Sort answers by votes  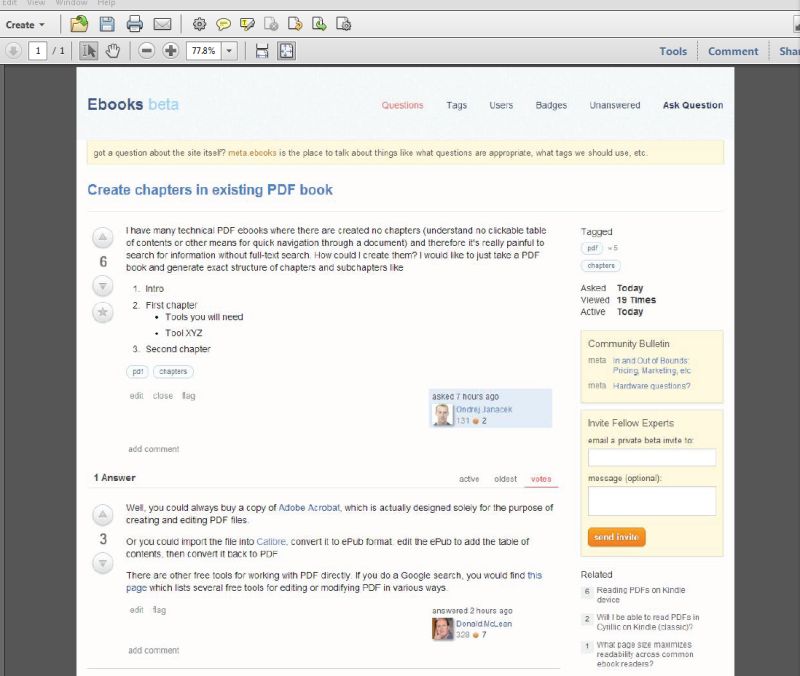tap(541, 479)
